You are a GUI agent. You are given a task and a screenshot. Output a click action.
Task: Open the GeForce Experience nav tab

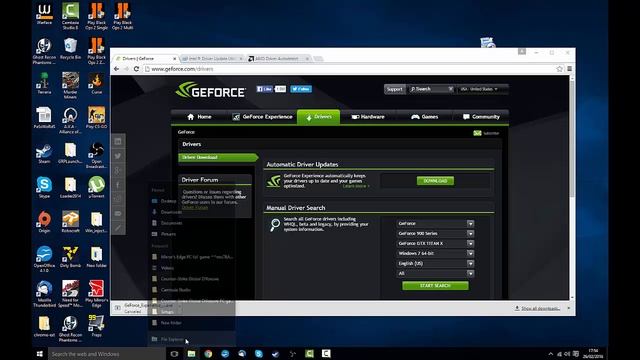[262, 117]
